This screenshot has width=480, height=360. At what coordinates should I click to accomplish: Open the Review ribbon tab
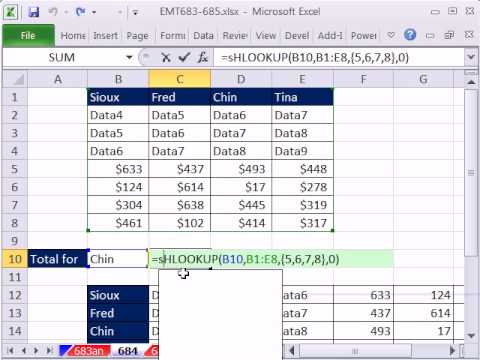coord(235,36)
